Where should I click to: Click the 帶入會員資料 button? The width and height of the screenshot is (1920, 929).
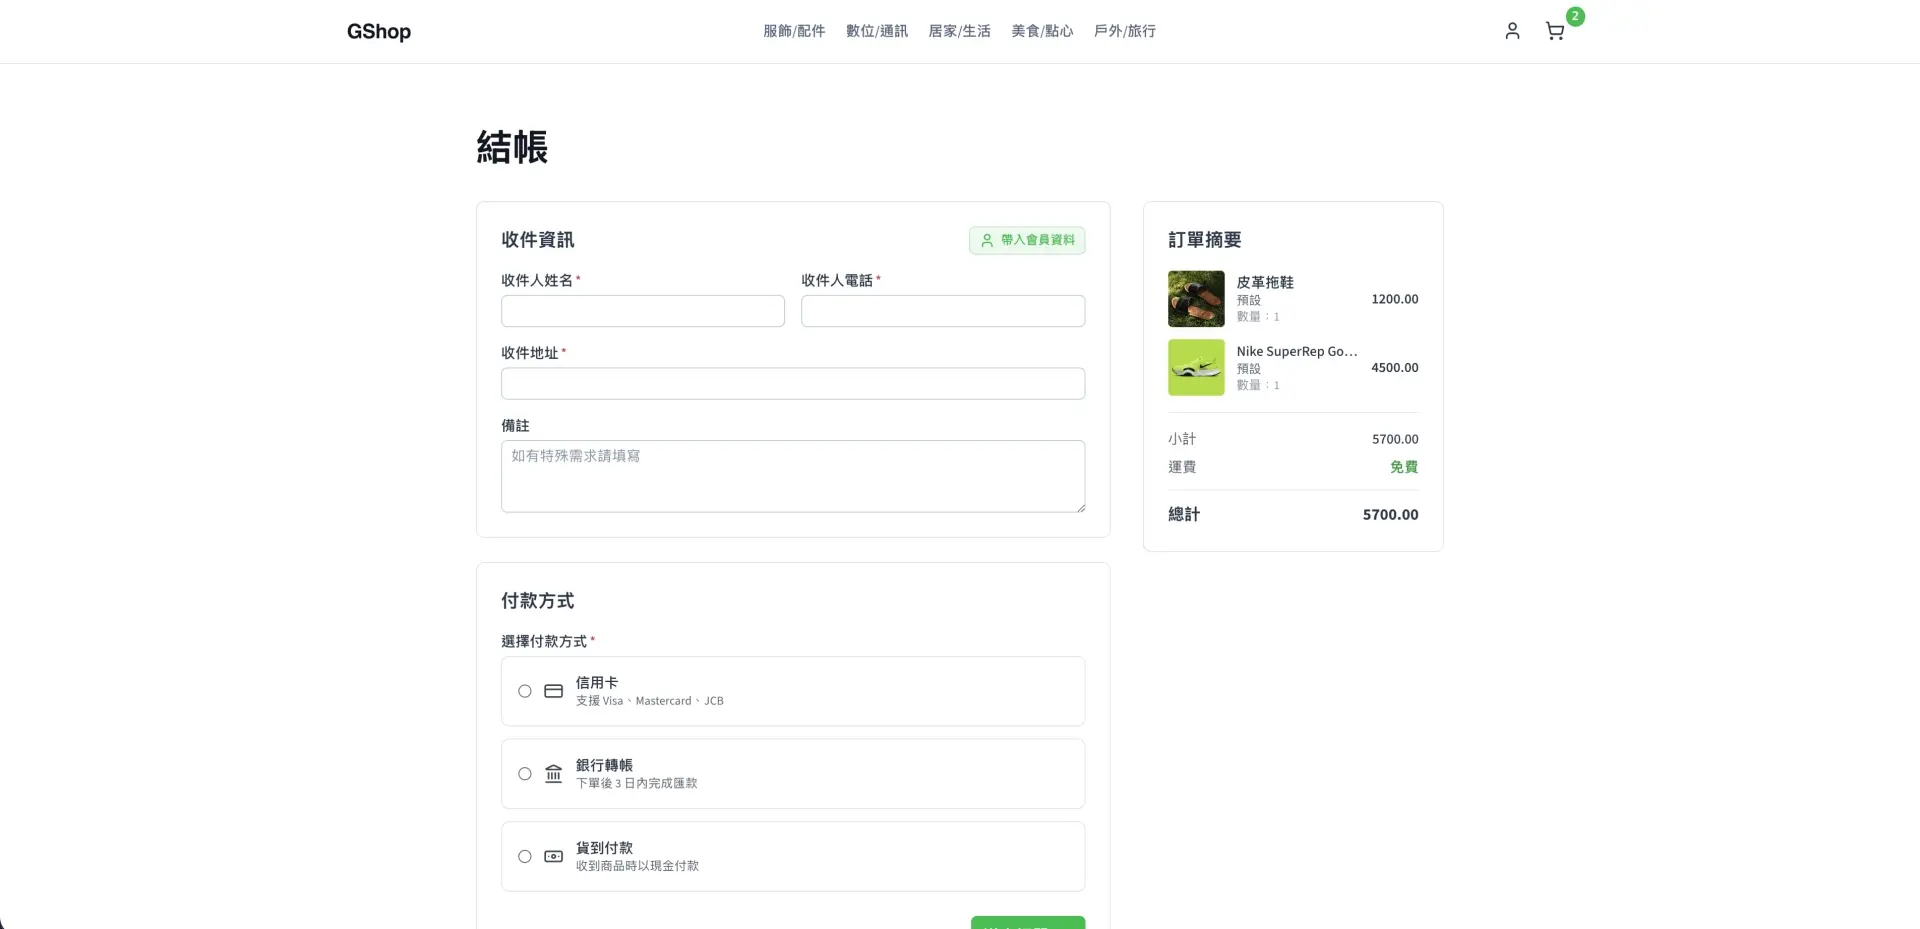point(1027,240)
